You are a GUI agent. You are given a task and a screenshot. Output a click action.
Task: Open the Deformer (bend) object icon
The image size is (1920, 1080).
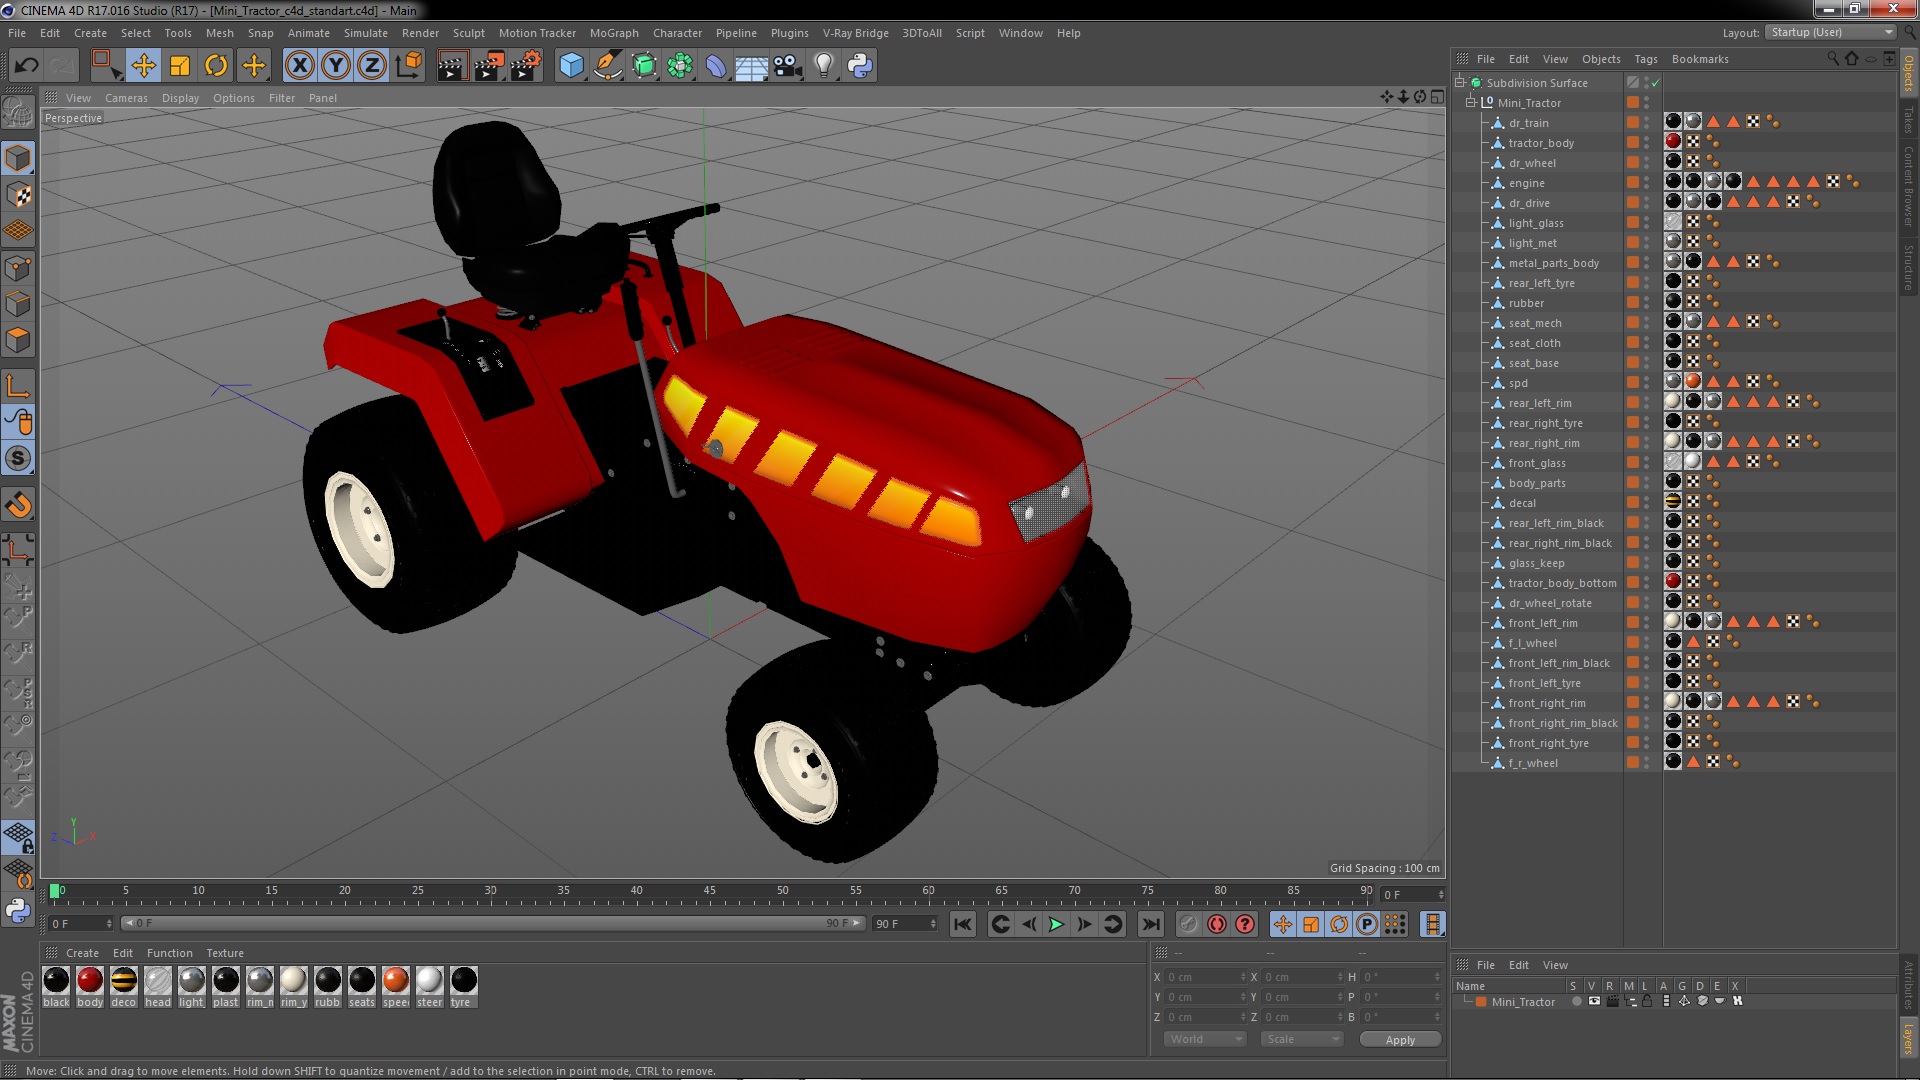click(716, 66)
